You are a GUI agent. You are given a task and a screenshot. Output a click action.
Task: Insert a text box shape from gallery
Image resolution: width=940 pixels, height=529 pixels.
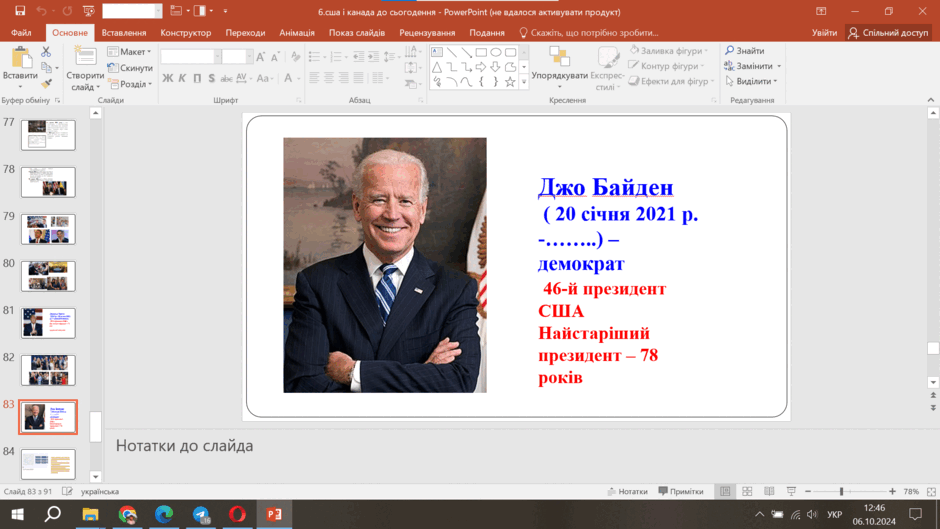(x=437, y=52)
